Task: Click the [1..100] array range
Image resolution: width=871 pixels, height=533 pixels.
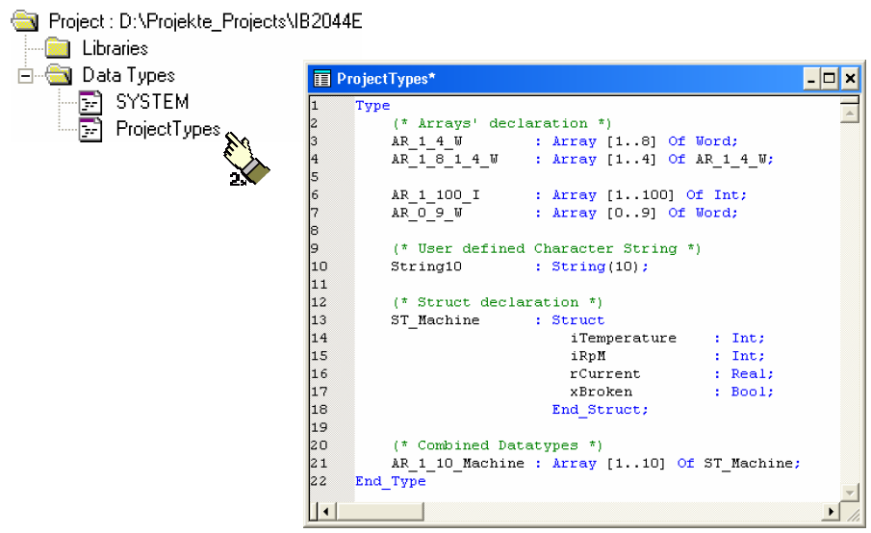Action: (640, 195)
